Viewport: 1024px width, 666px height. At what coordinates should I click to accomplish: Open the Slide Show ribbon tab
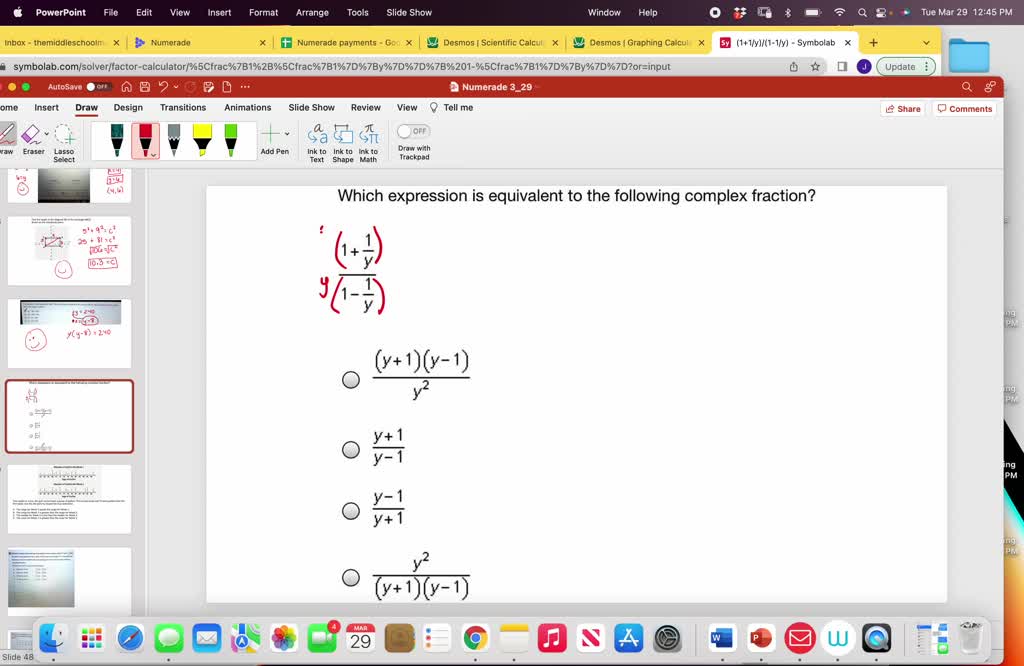312,108
